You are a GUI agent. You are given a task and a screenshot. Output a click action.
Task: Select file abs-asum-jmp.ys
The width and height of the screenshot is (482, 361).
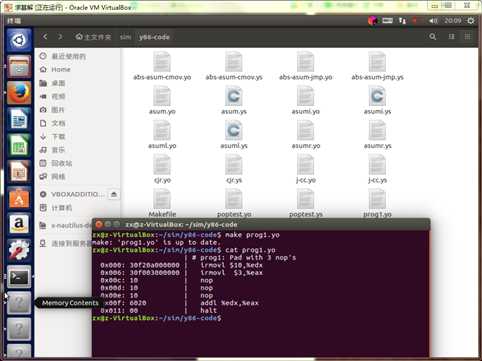point(377,66)
